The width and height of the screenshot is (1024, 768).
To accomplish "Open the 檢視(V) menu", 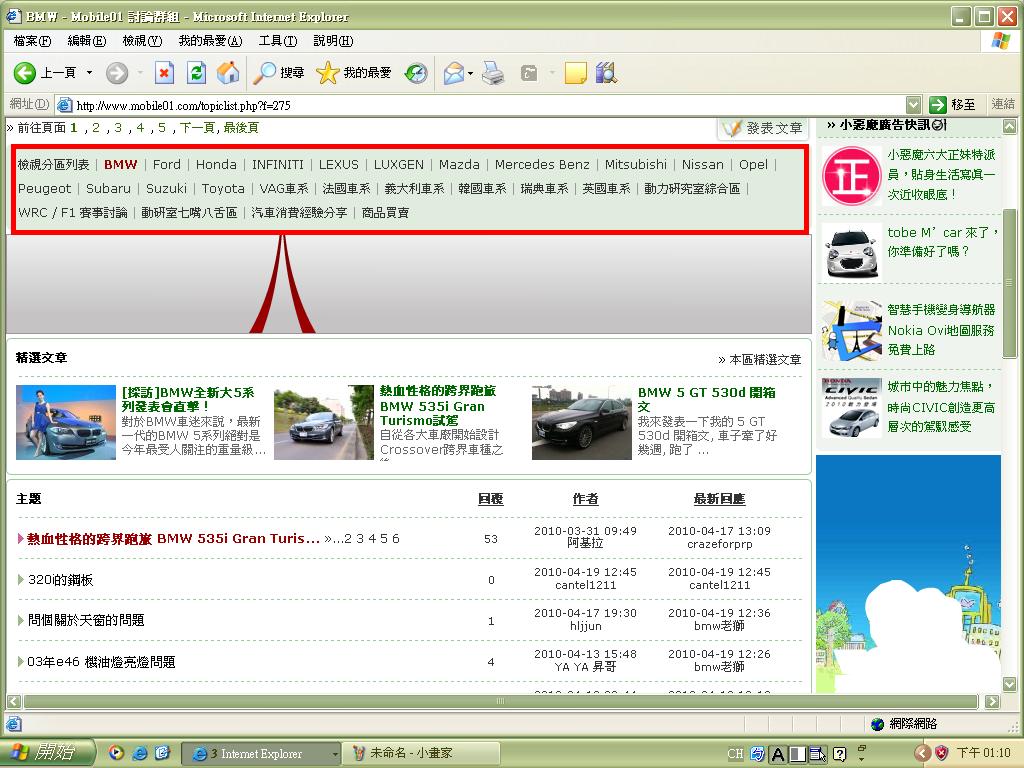I will [142, 41].
